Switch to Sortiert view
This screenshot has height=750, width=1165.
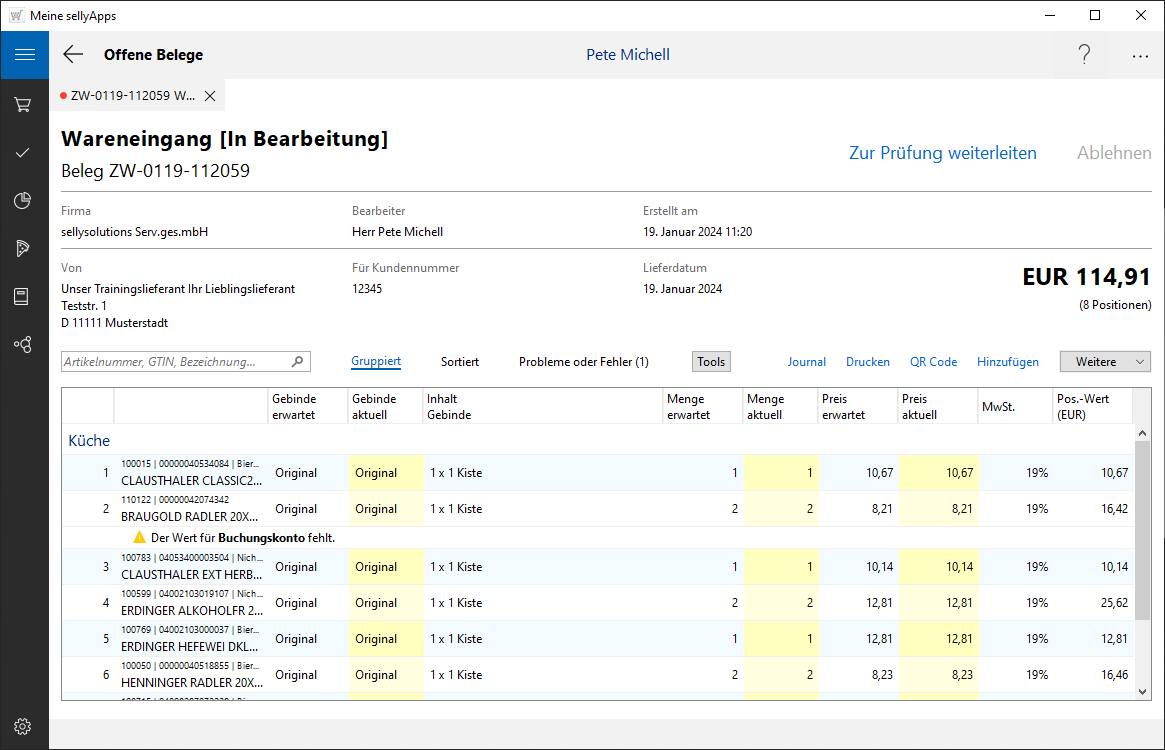[x=460, y=362]
